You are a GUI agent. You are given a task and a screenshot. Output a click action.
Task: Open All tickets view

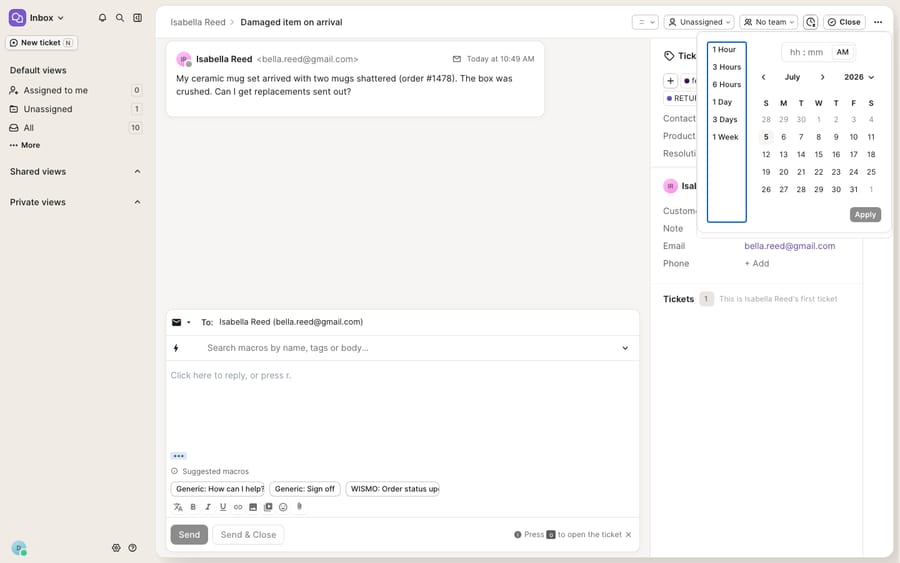(x=75, y=128)
